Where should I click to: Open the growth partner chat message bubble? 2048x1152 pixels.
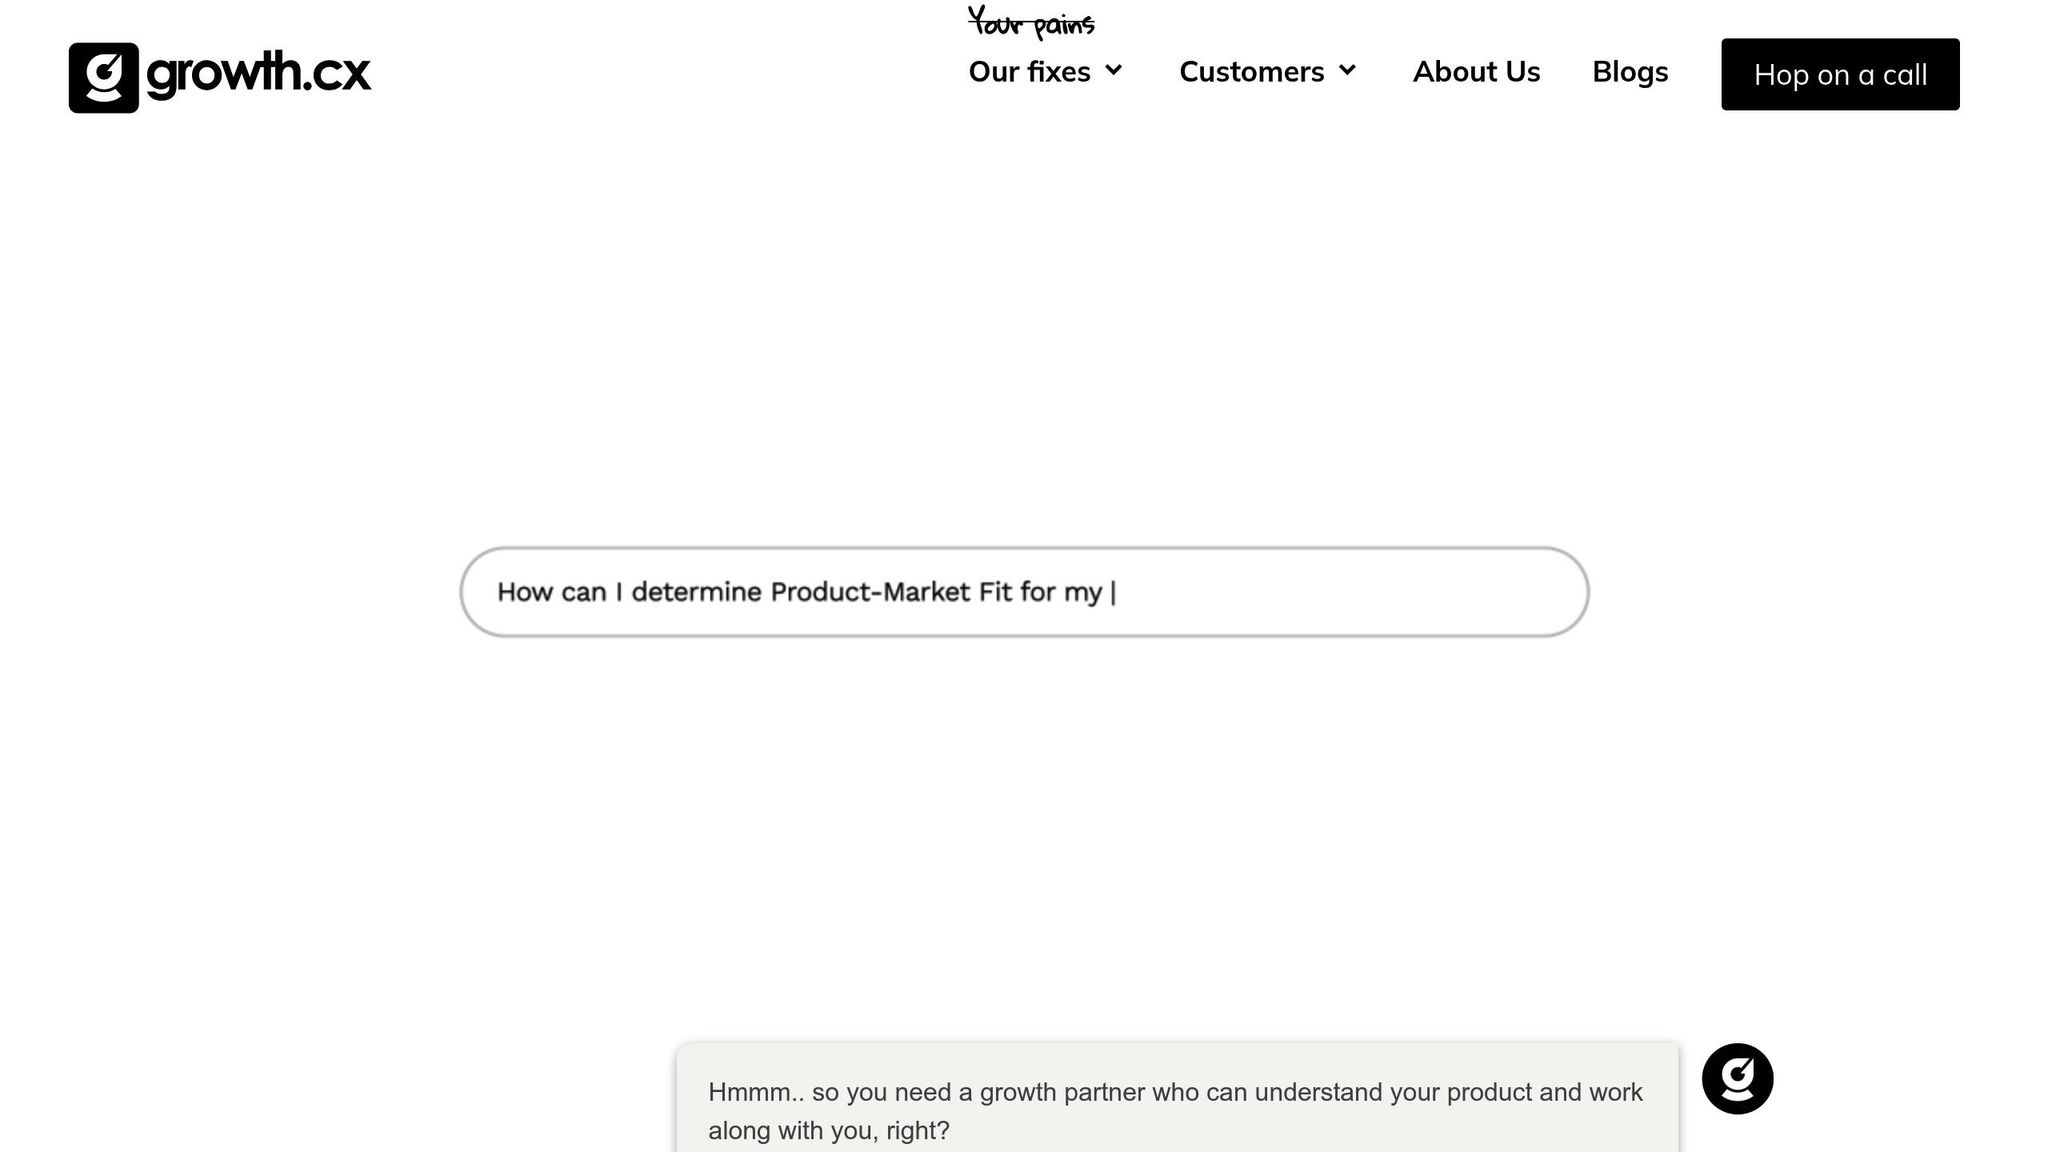pos(1177,1100)
